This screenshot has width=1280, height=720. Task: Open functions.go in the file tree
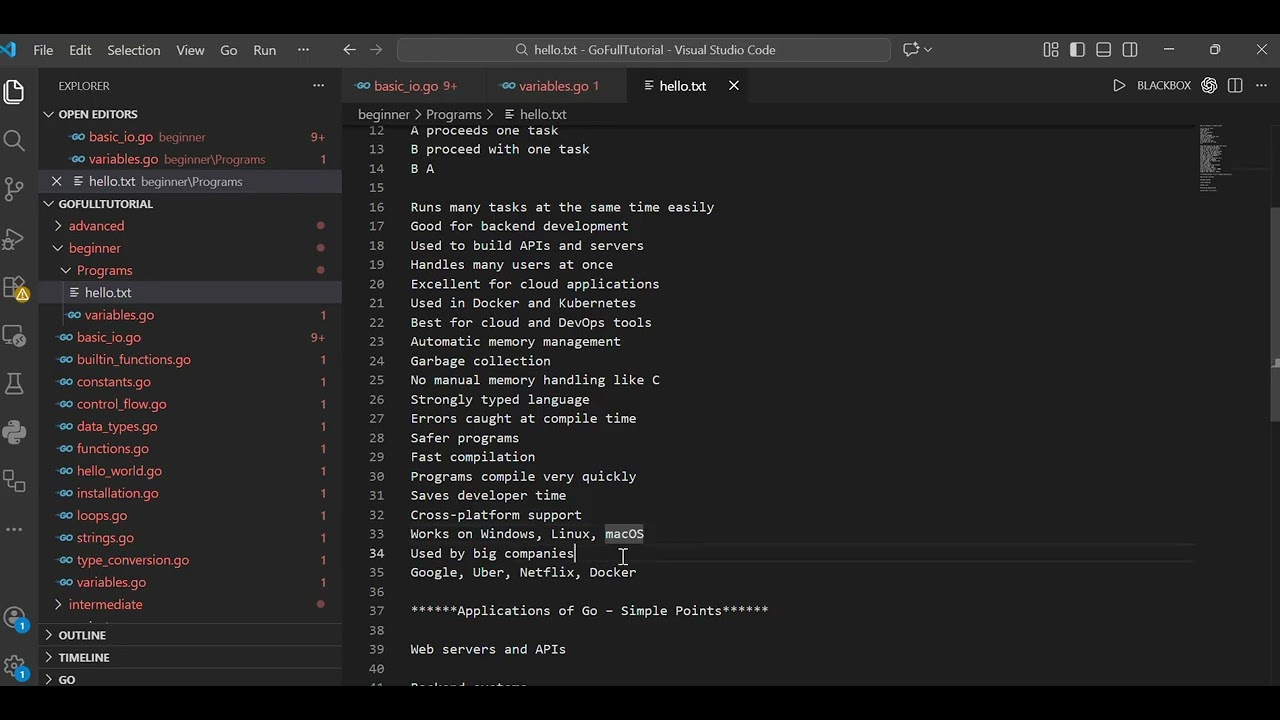(112, 448)
